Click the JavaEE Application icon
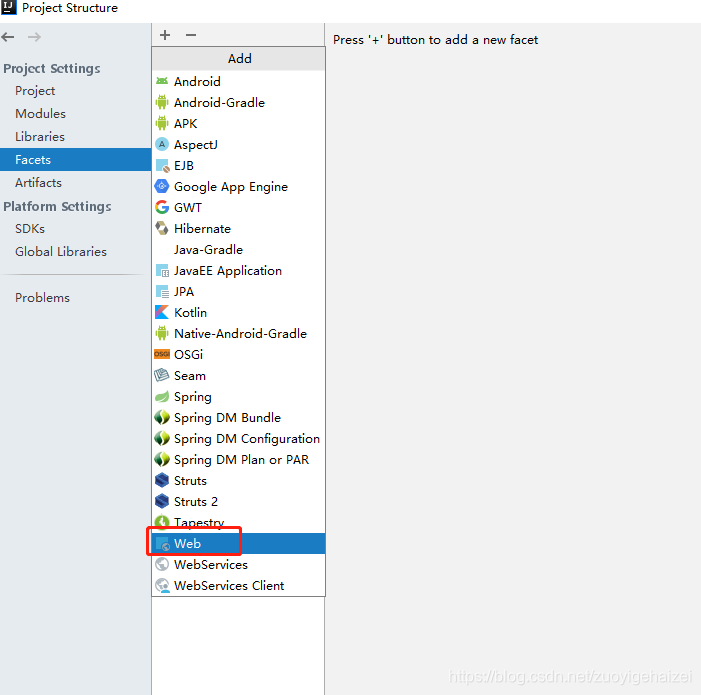 pyautogui.click(x=162, y=270)
